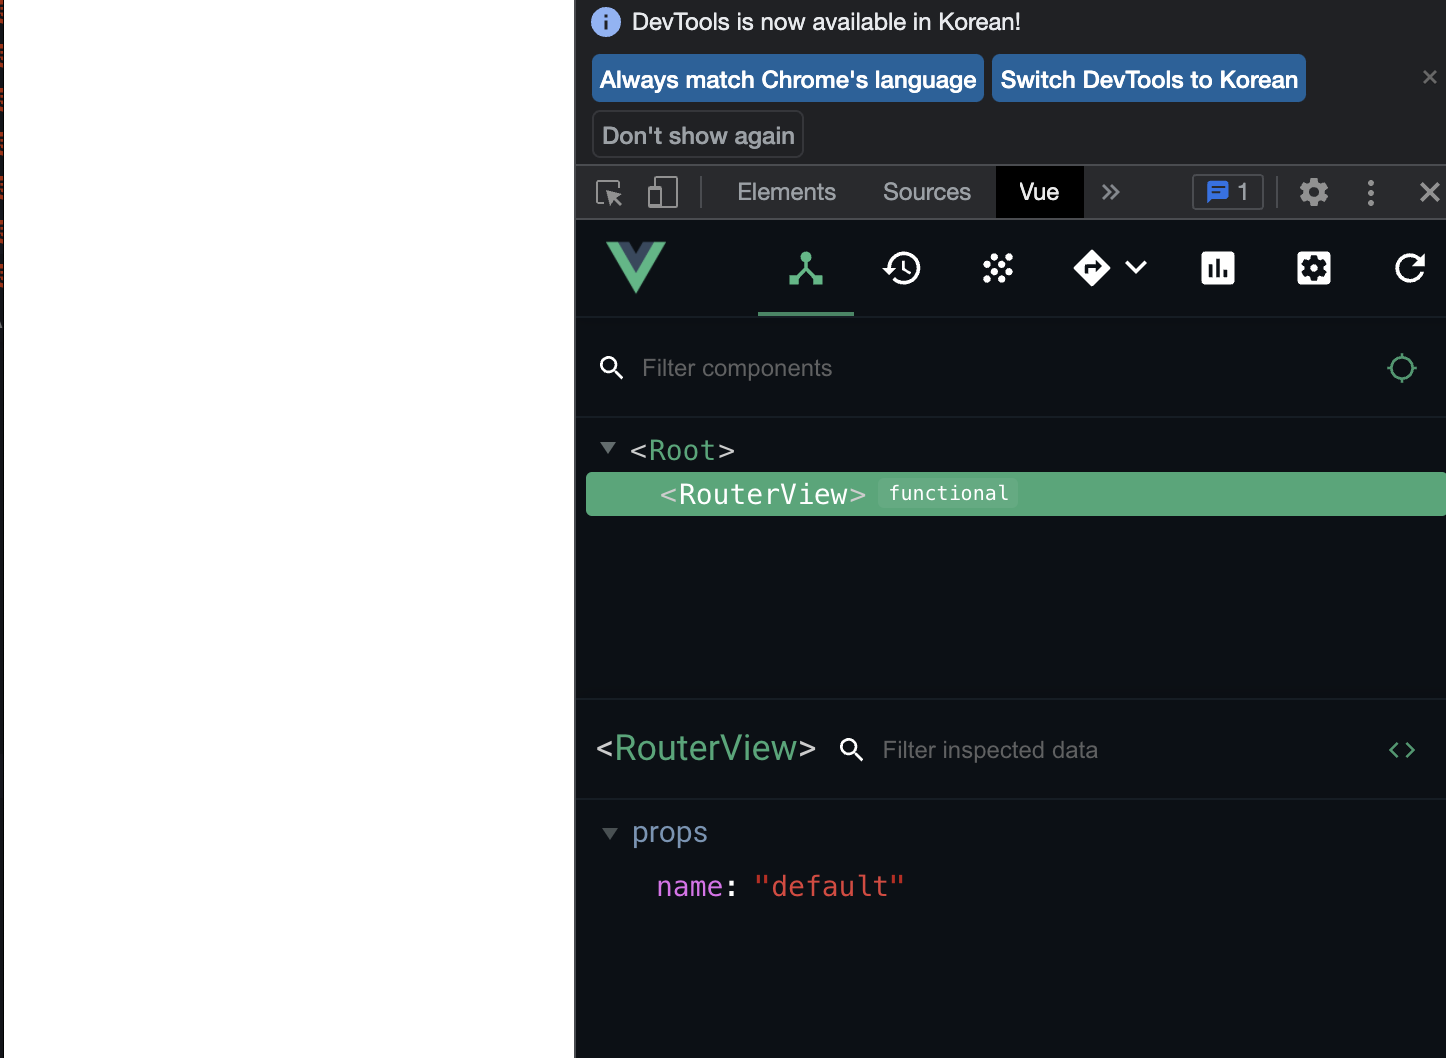Click the inspect element cursor icon
The height and width of the screenshot is (1058, 1446).
[609, 192]
